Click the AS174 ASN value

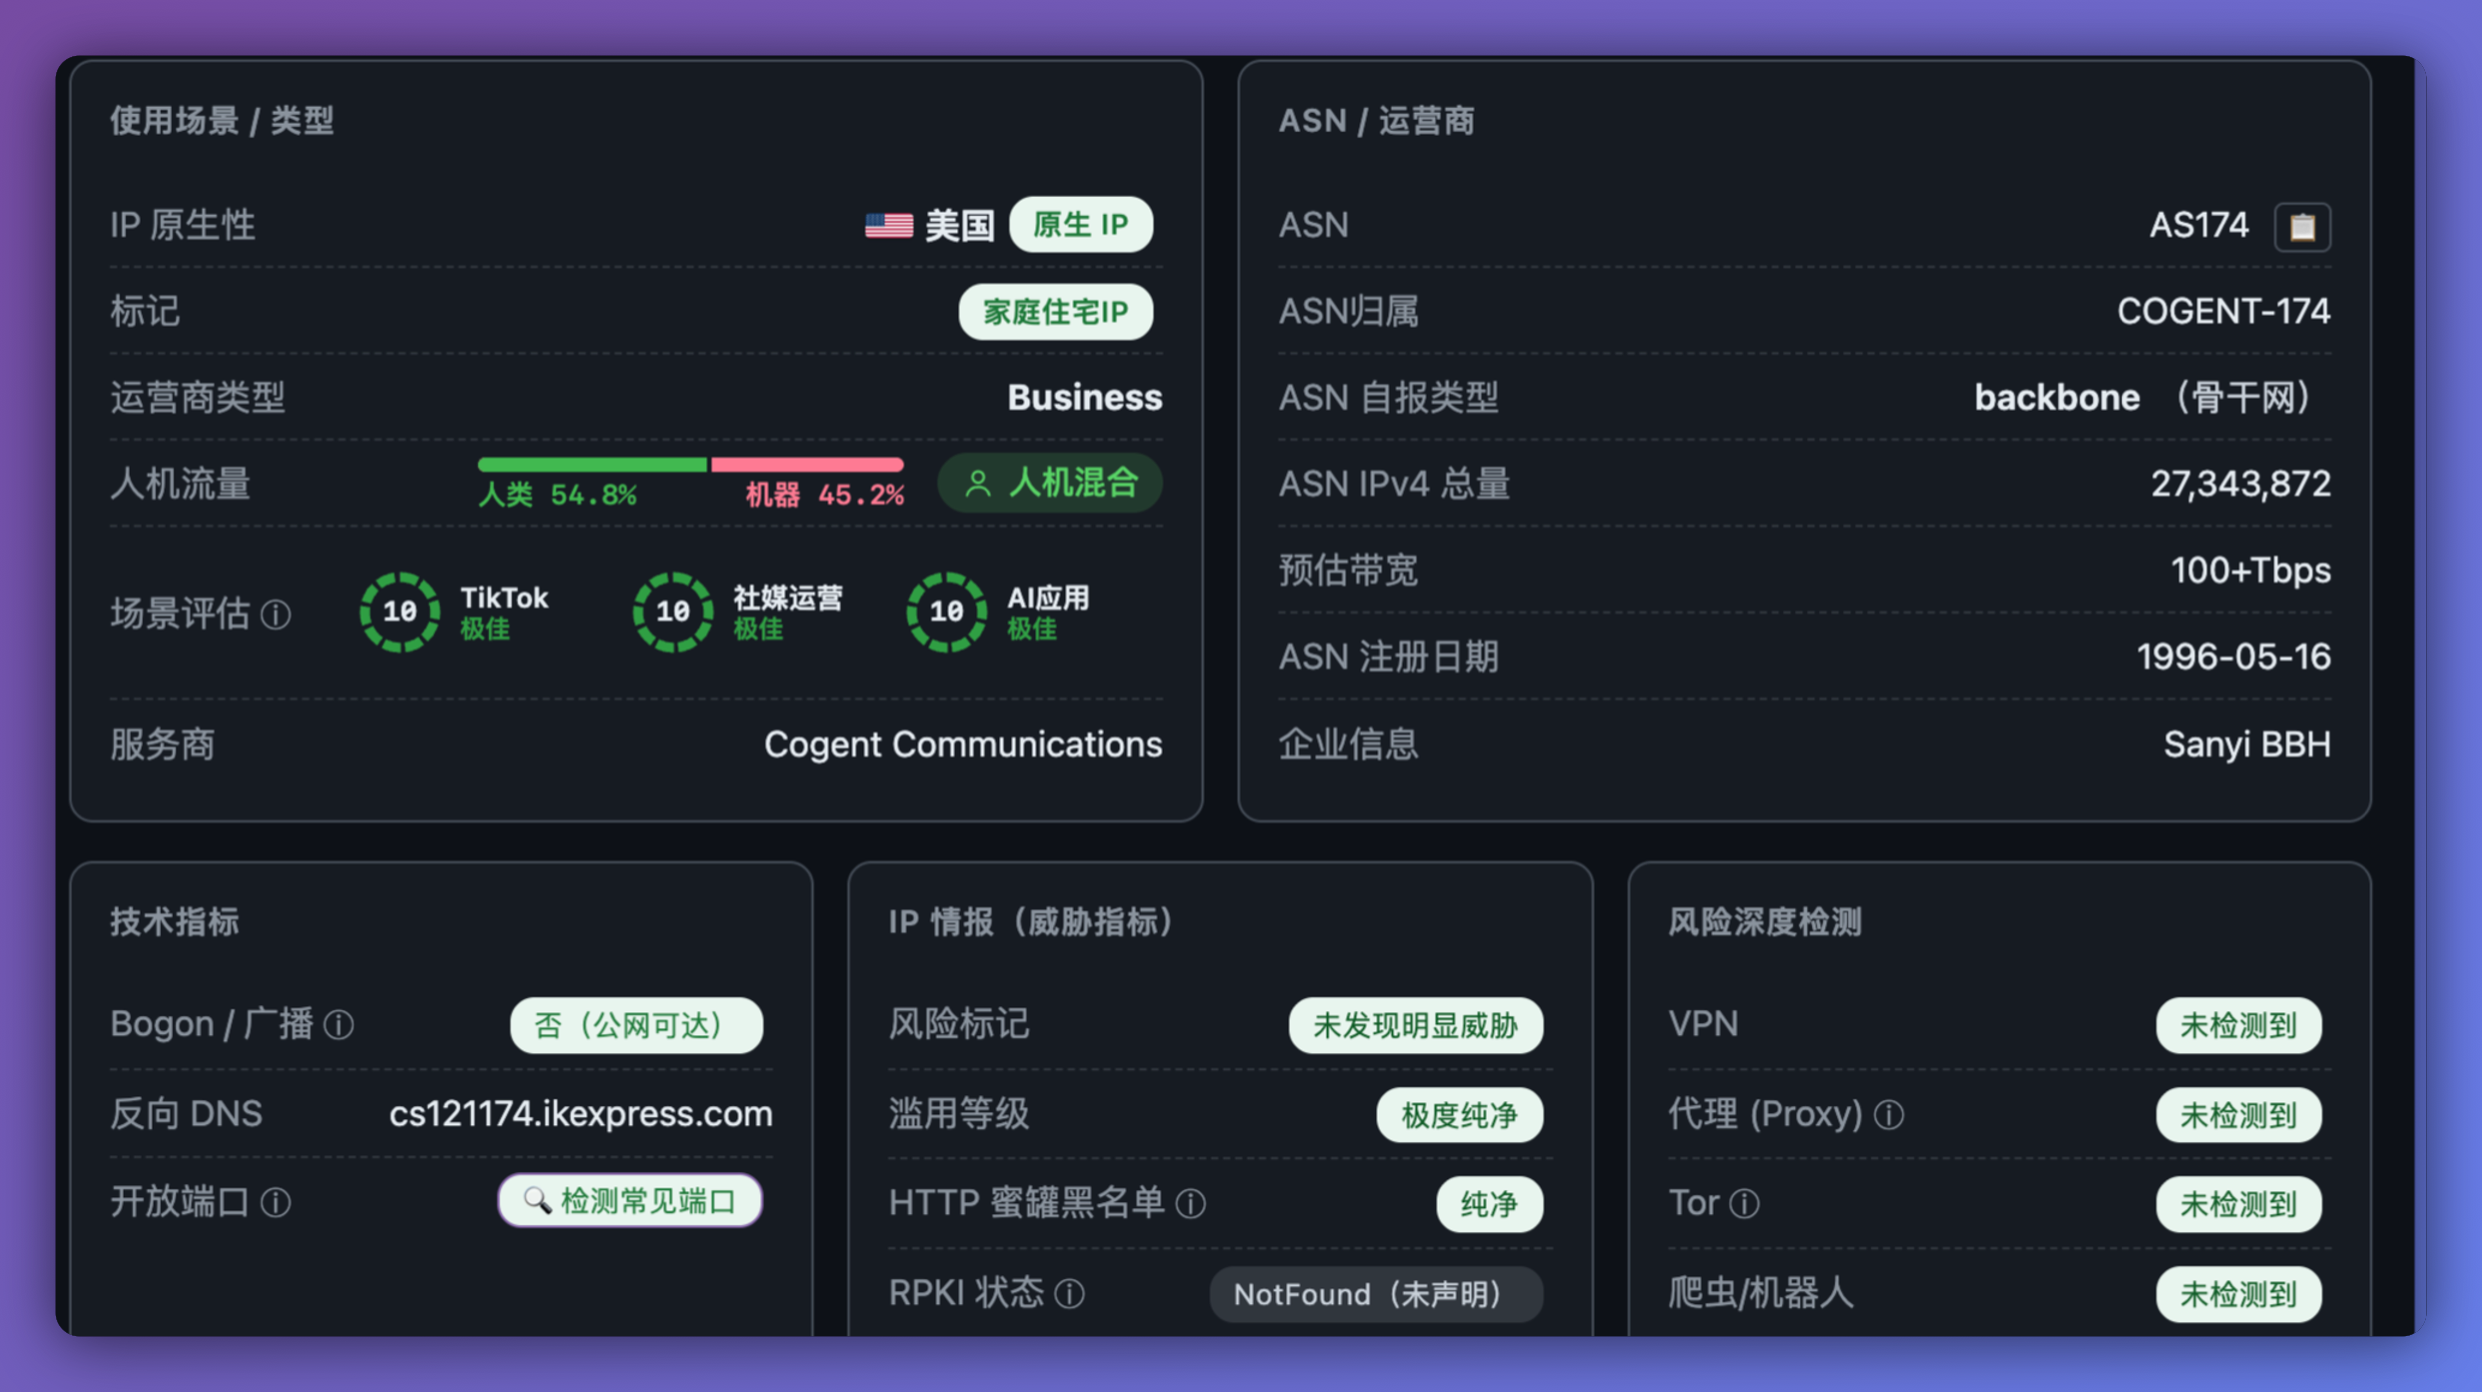2199,225
